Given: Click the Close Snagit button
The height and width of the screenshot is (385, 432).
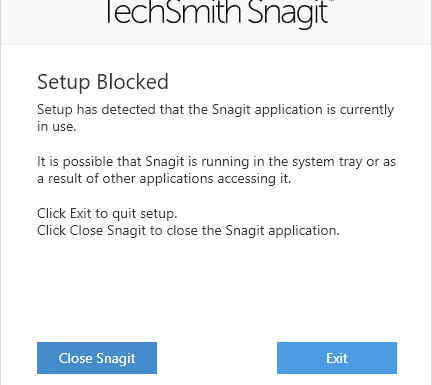Looking at the screenshot, I should (97, 358).
